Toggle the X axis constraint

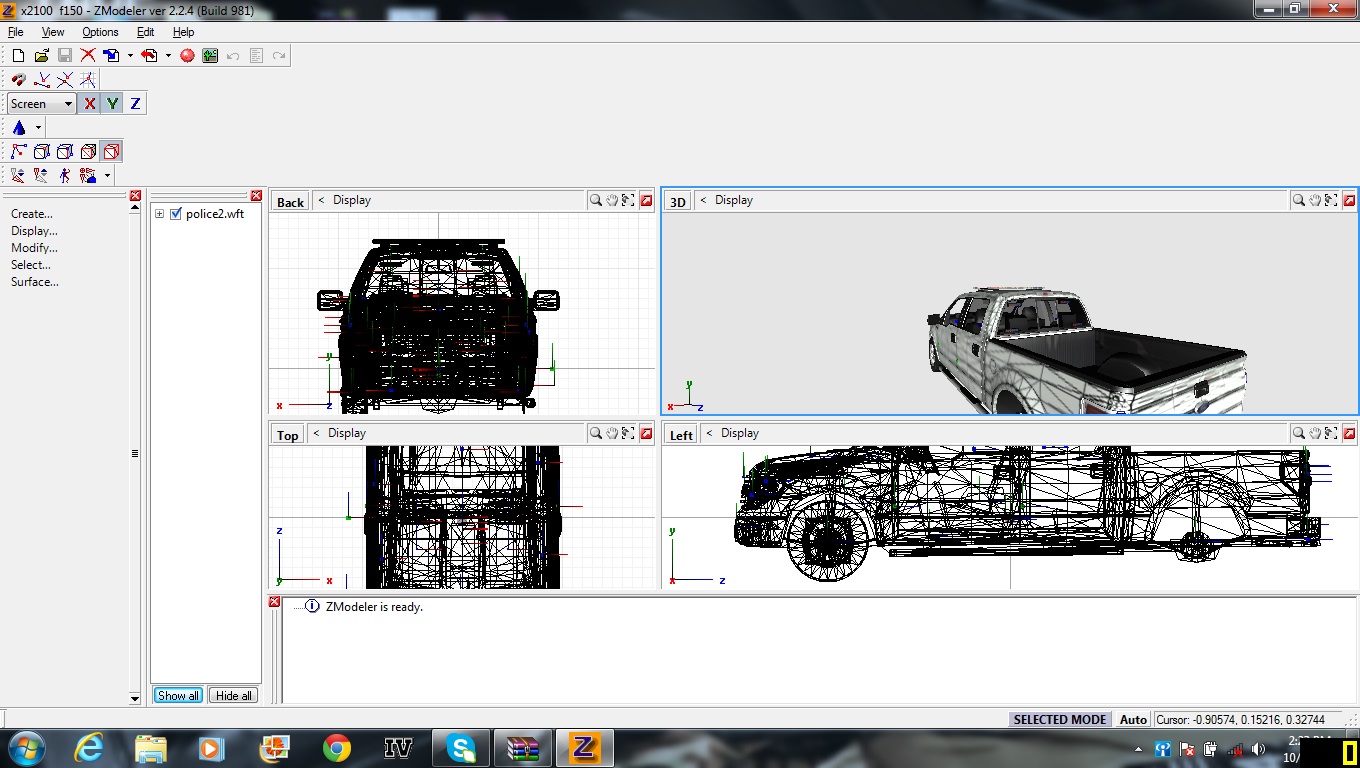90,104
